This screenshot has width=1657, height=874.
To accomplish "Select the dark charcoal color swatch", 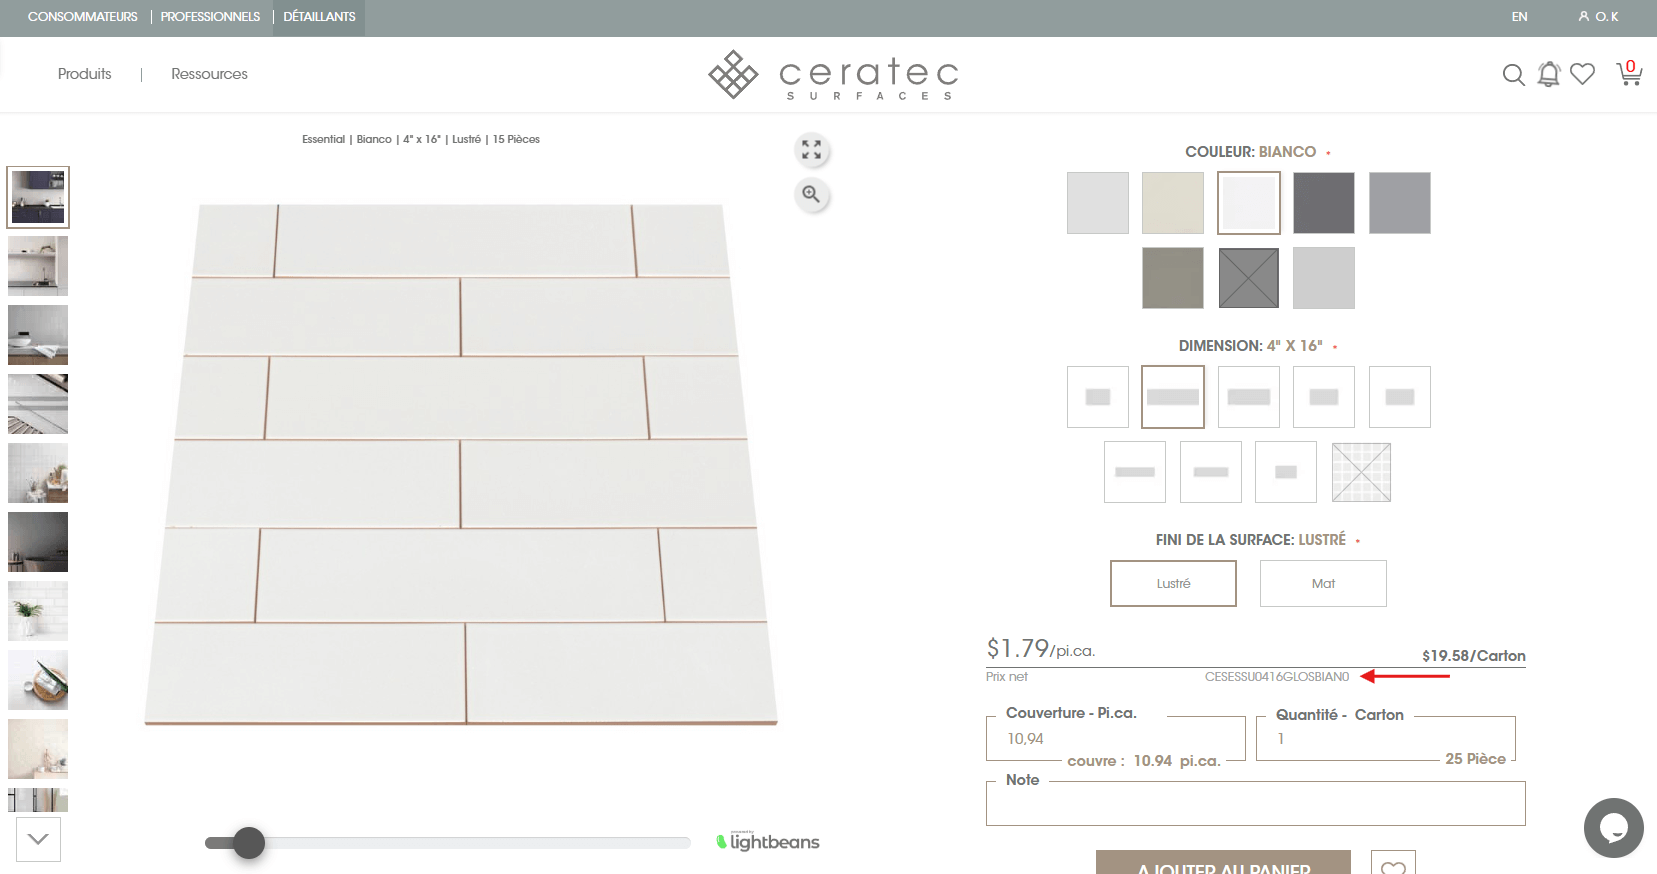I will [1324, 203].
